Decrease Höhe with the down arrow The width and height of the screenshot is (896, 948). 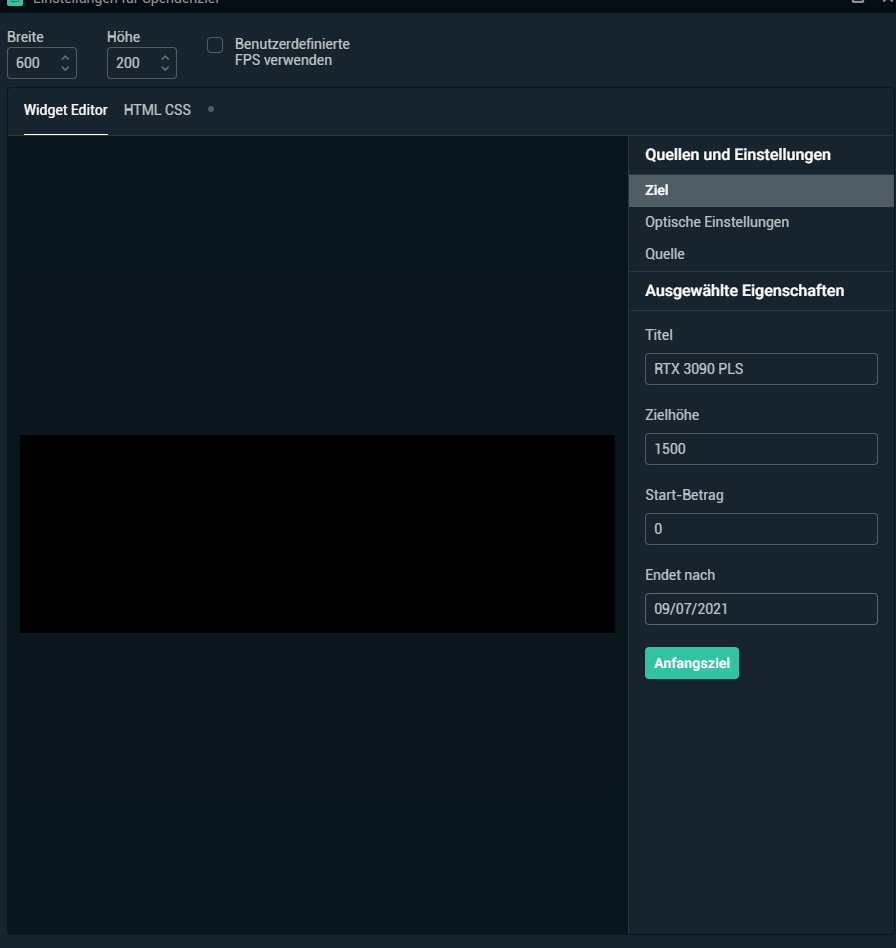point(165,69)
